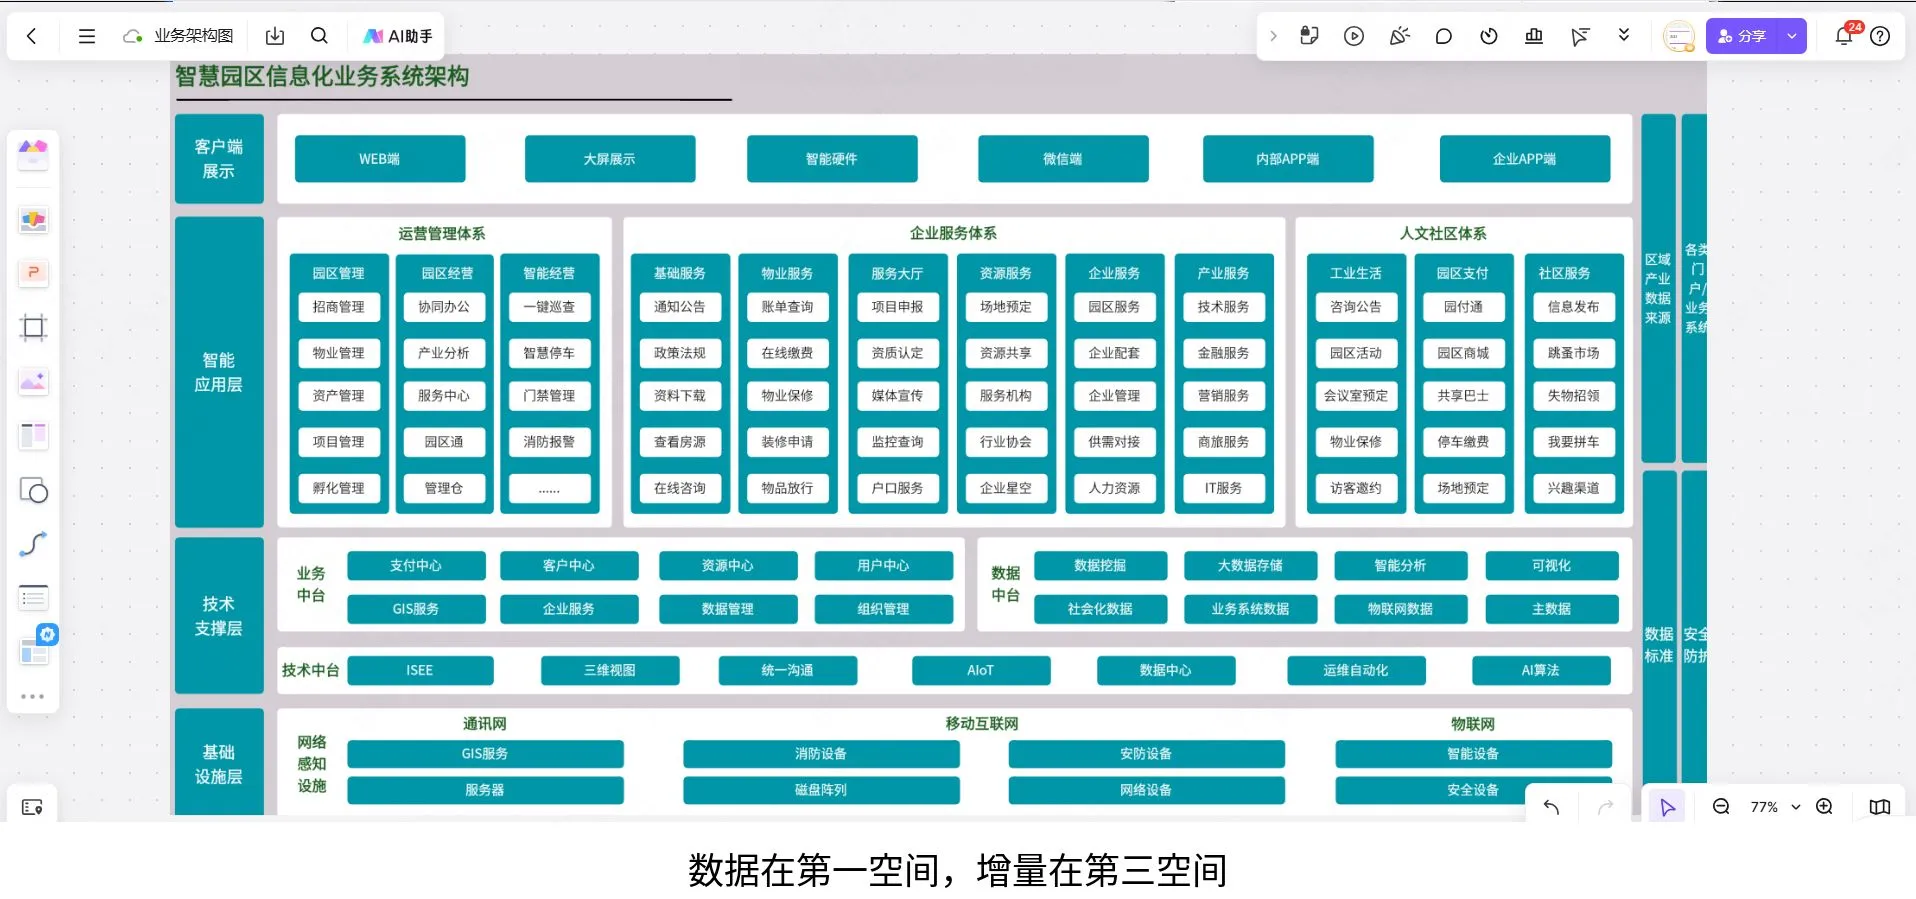
Task: Open the hamburger main menu
Action: tap(87, 36)
